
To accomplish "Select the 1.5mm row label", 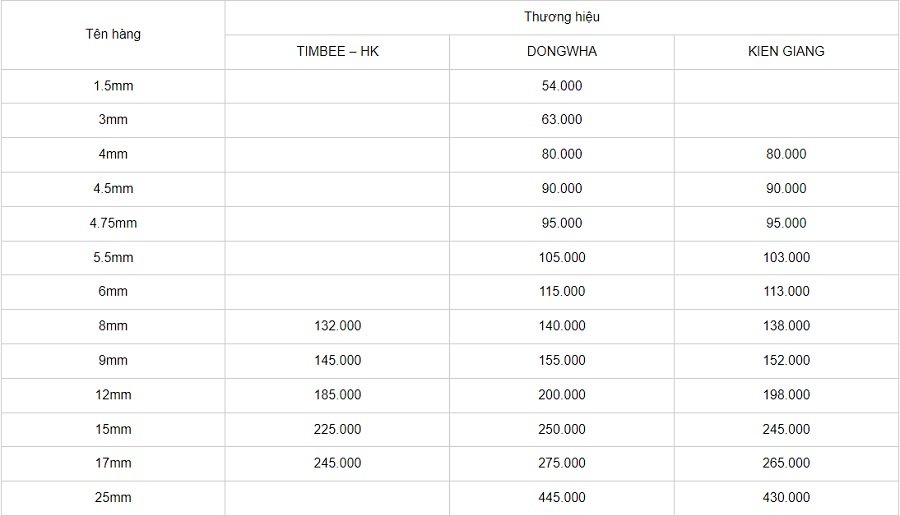I will coord(113,86).
